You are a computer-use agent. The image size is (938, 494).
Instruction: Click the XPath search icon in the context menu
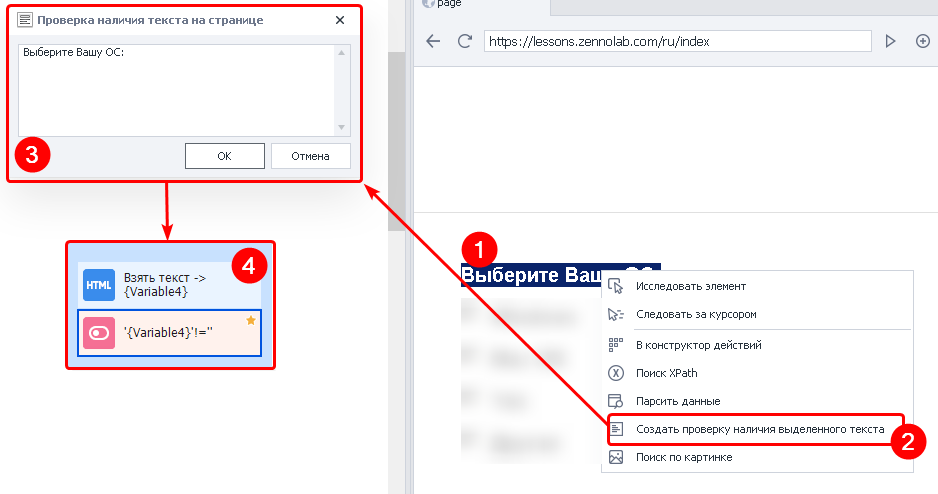click(x=616, y=373)
